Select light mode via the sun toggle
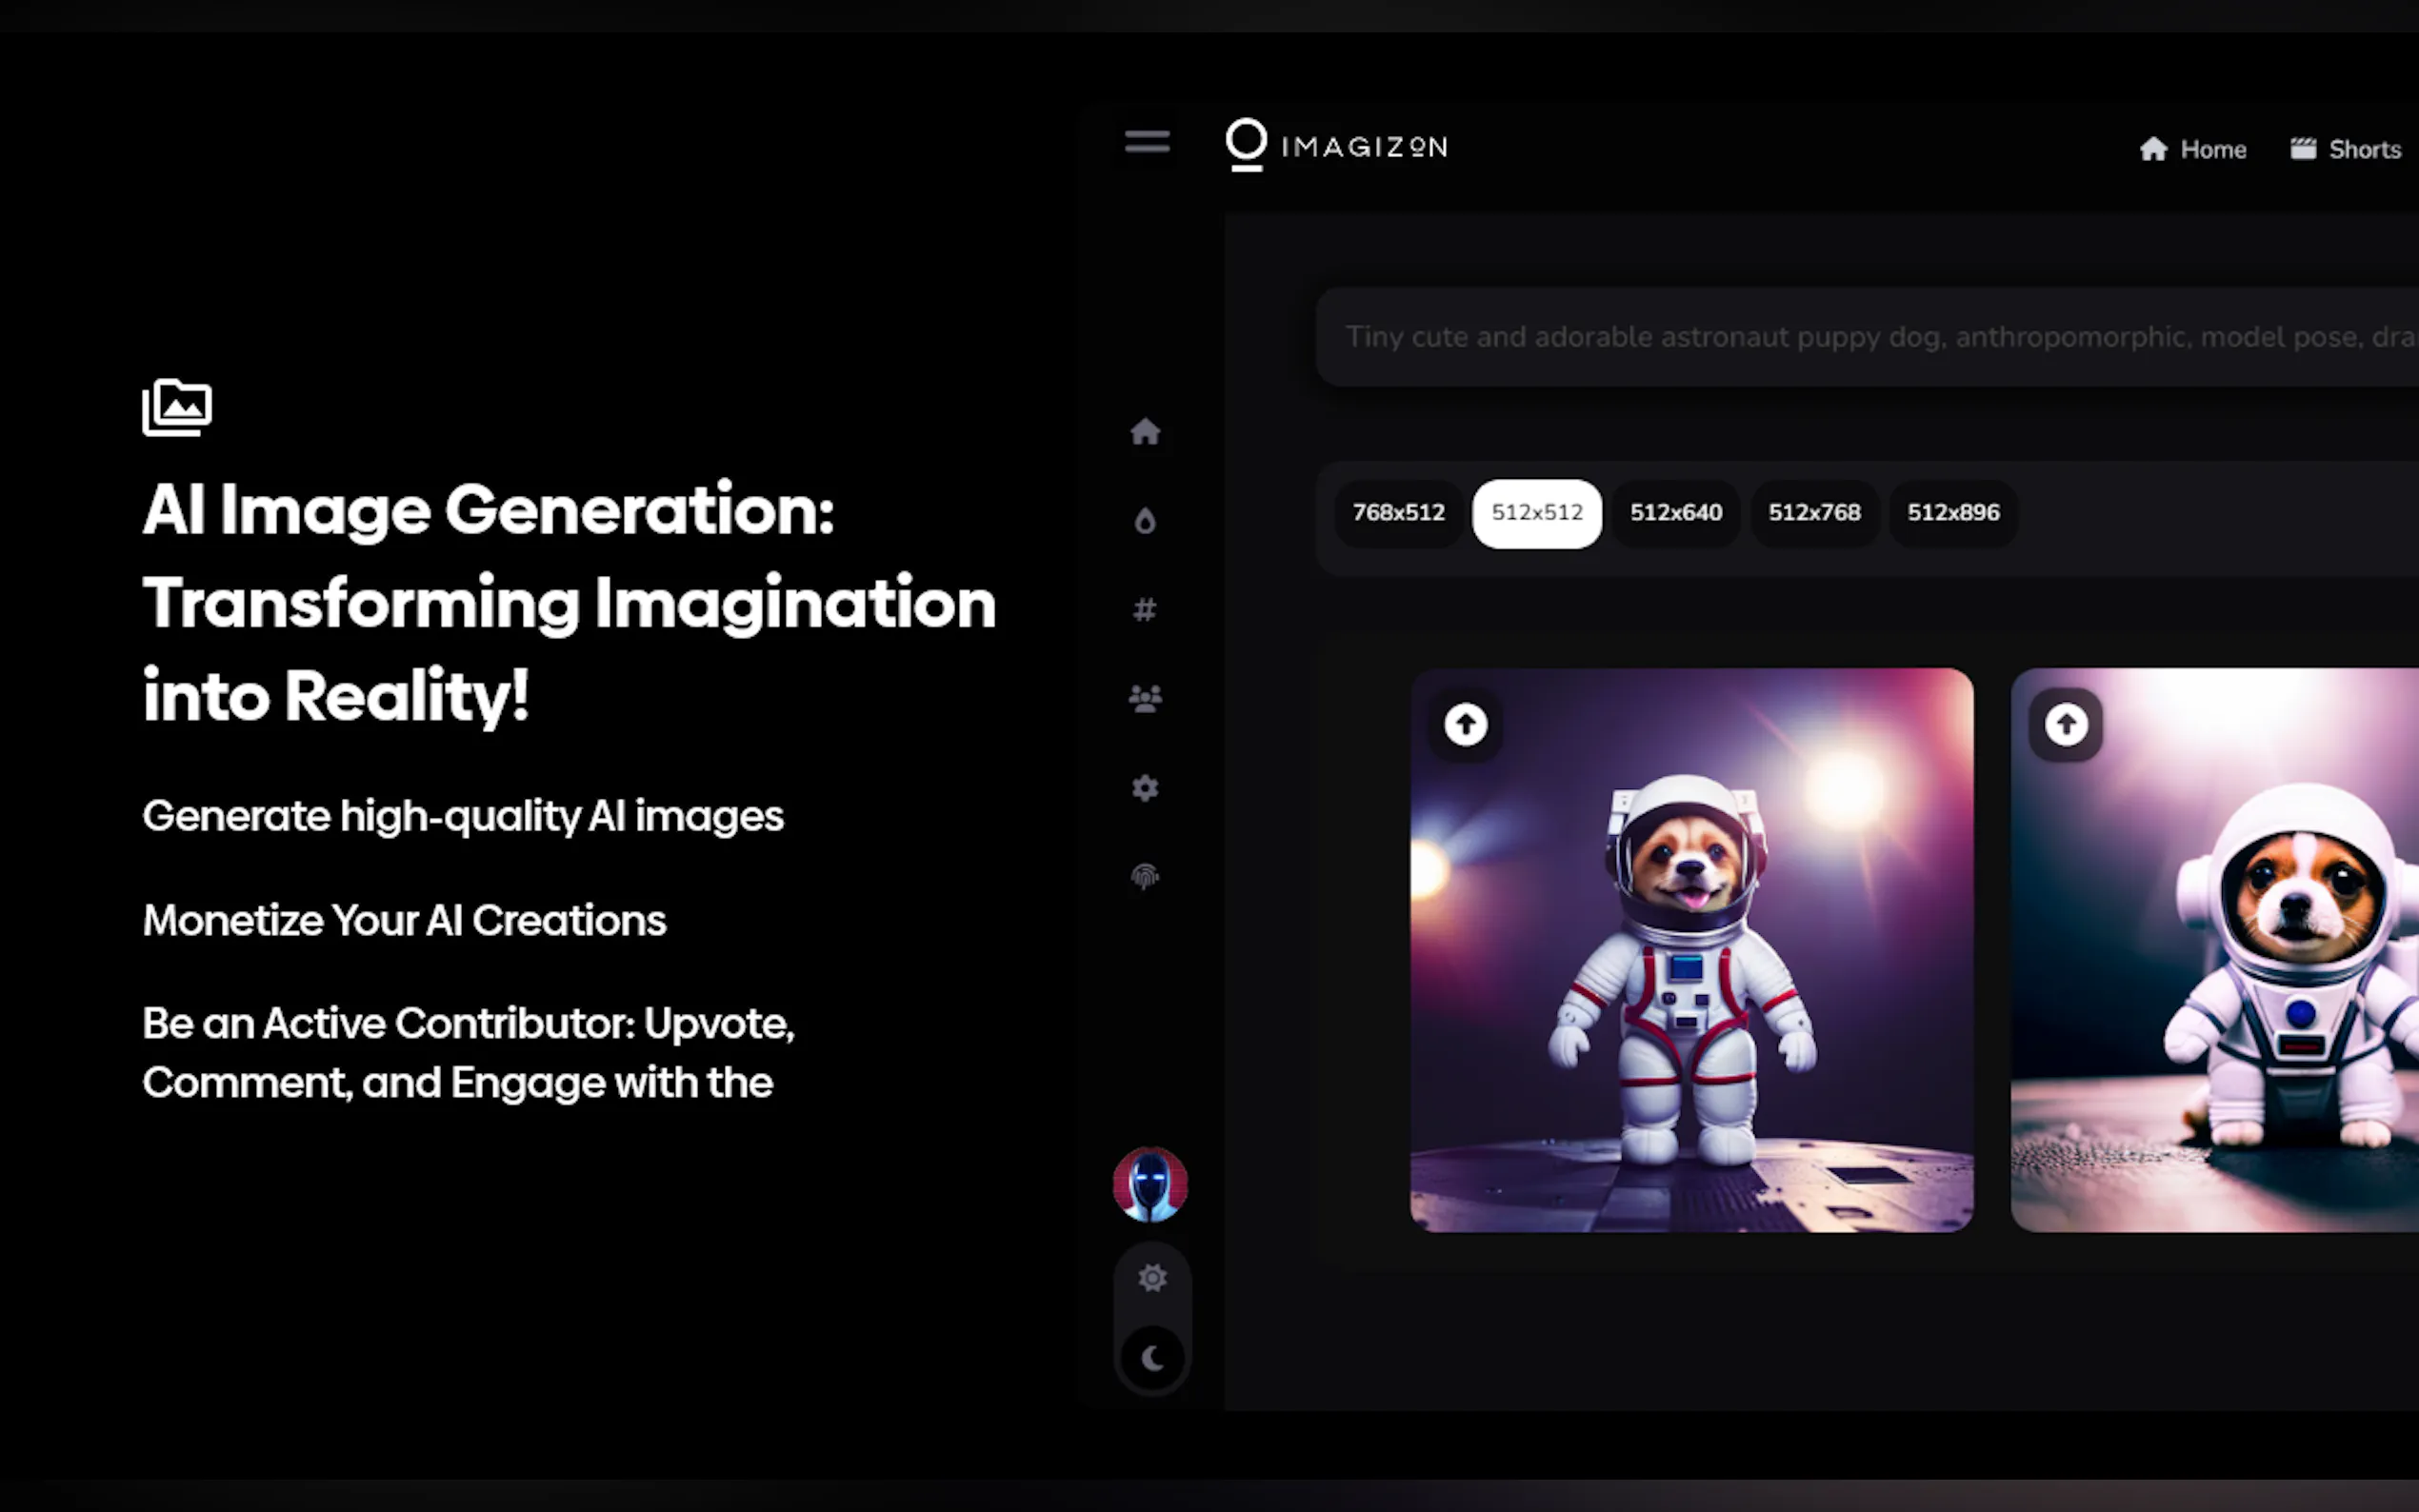This screenshot has height=1512, width=2419. point(1152,1278)
